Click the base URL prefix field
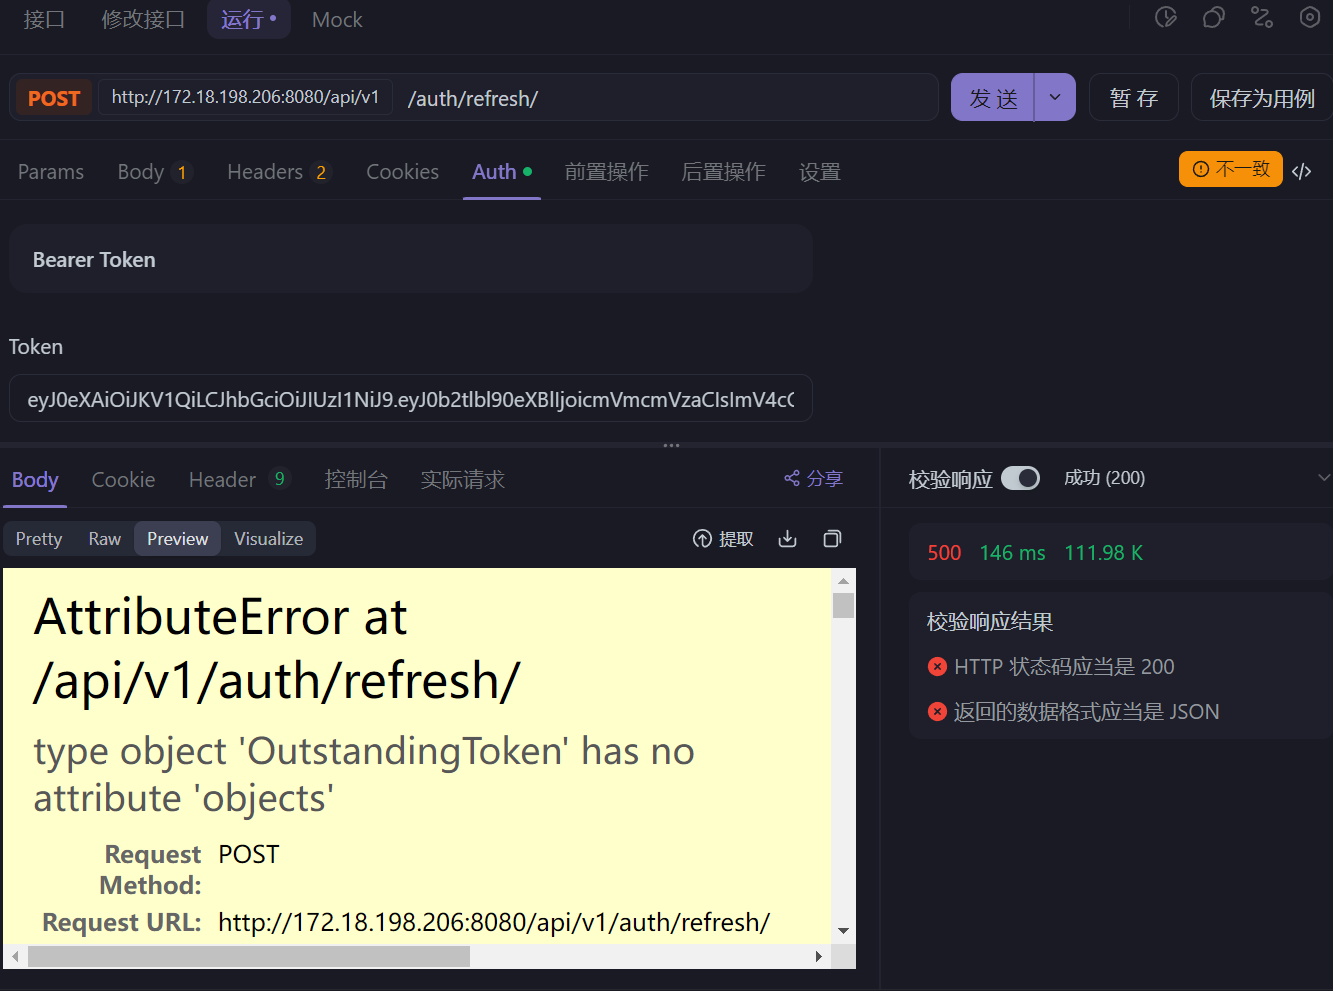Viewport: 1333px width, 991px height. coord(246,97)
